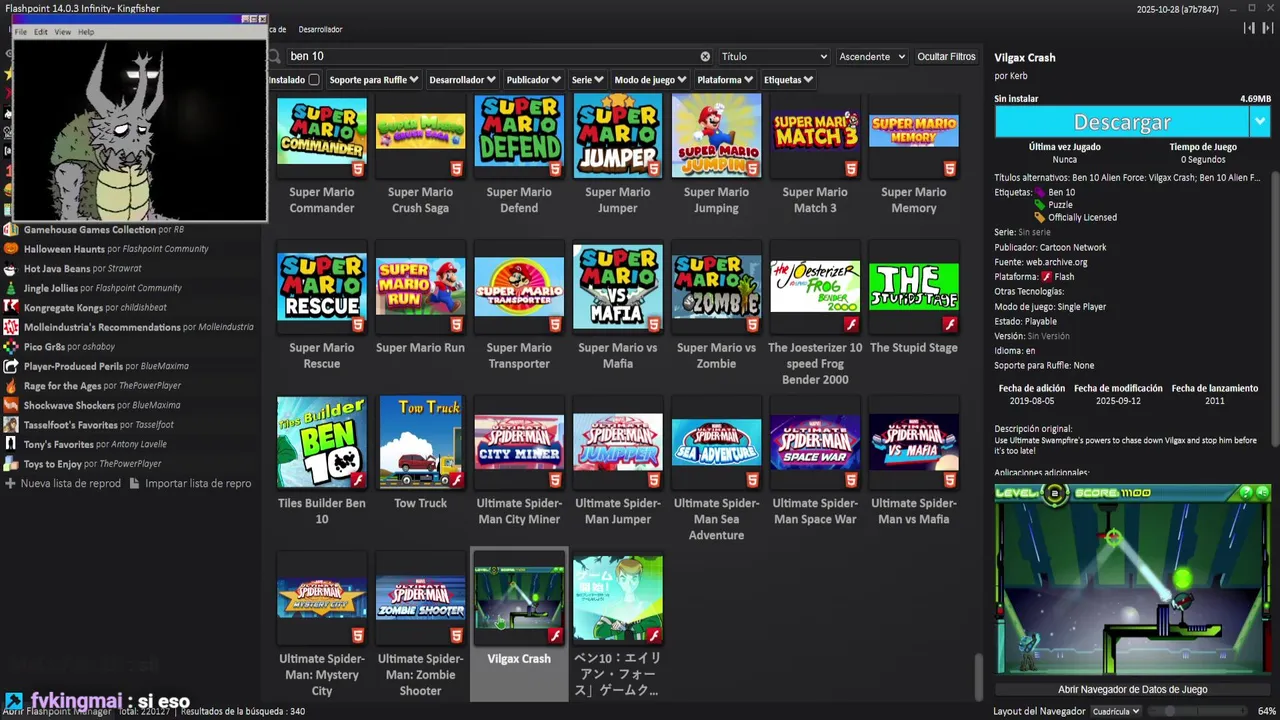Viewport: 1280px width, 720px height.
Task: Click Ocultar Filtros button
Action: pyautogui.click(x=946, y=57)
